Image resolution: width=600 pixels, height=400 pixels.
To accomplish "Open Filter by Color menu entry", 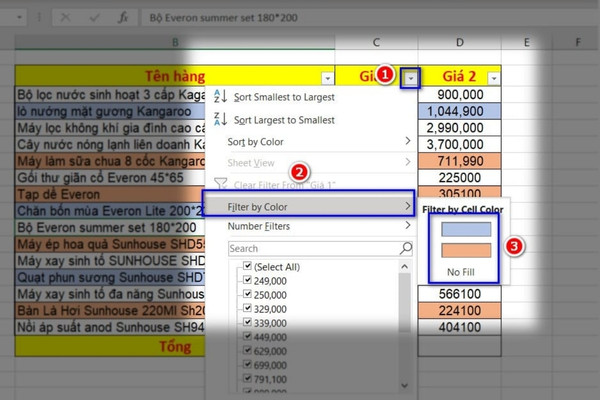I will click(x=308, y=207).
